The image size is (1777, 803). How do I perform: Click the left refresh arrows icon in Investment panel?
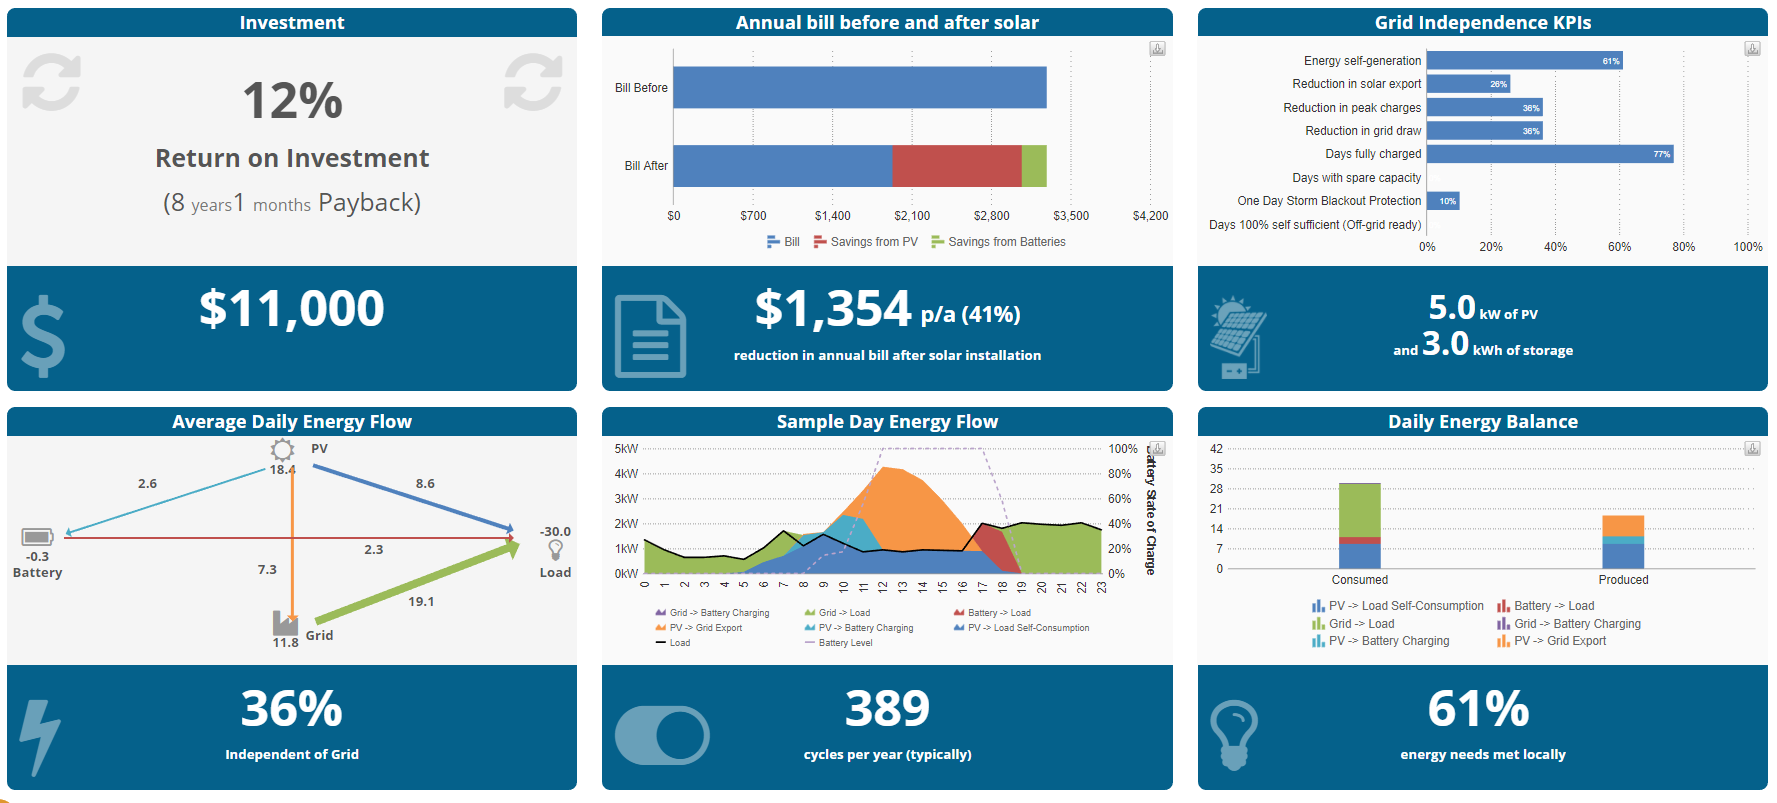(51, 82)
